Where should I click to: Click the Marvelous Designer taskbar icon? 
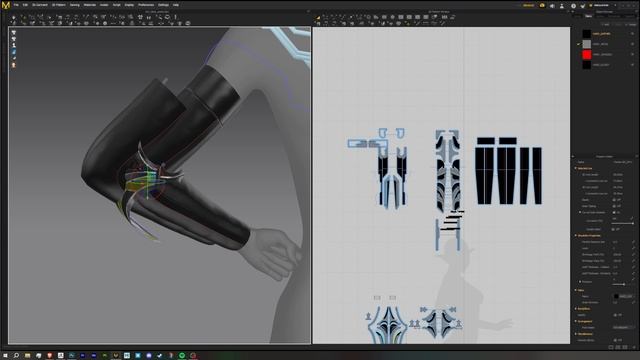(x=116, y=356)
